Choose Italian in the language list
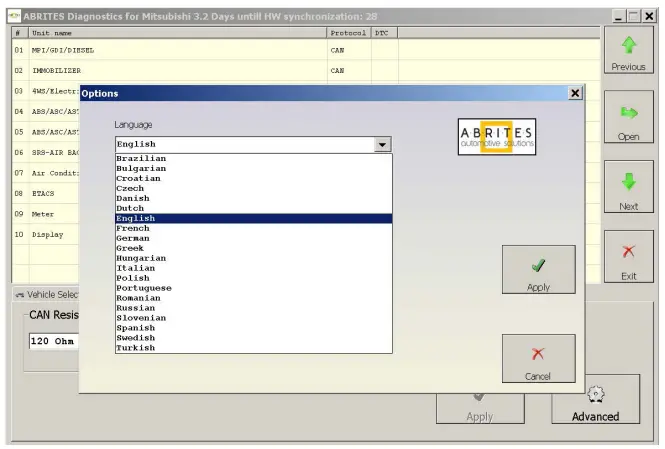This screenshot has height=449, width=665. click(x=254, y=268)
